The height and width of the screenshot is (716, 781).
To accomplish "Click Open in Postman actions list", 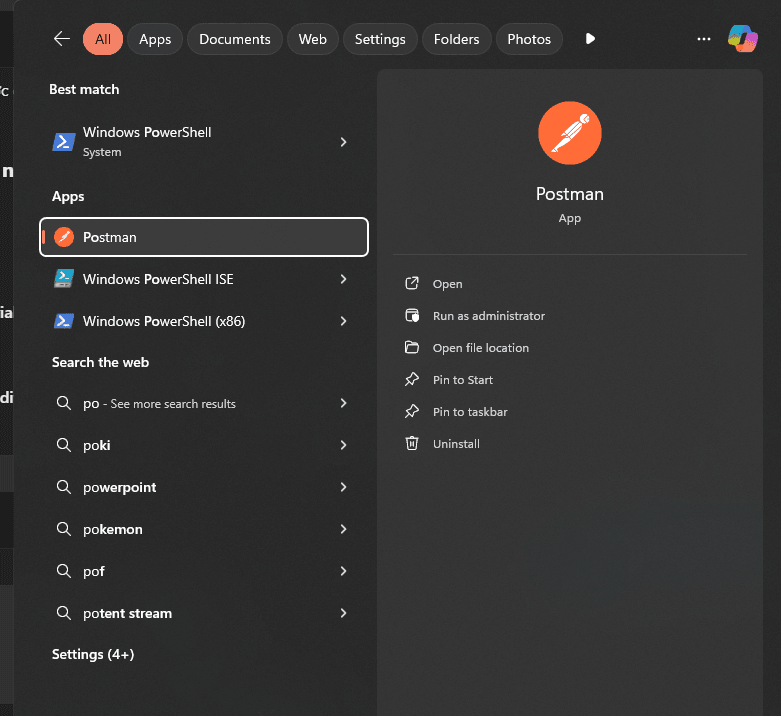I will pyautogui.click(x=447, y=284).
